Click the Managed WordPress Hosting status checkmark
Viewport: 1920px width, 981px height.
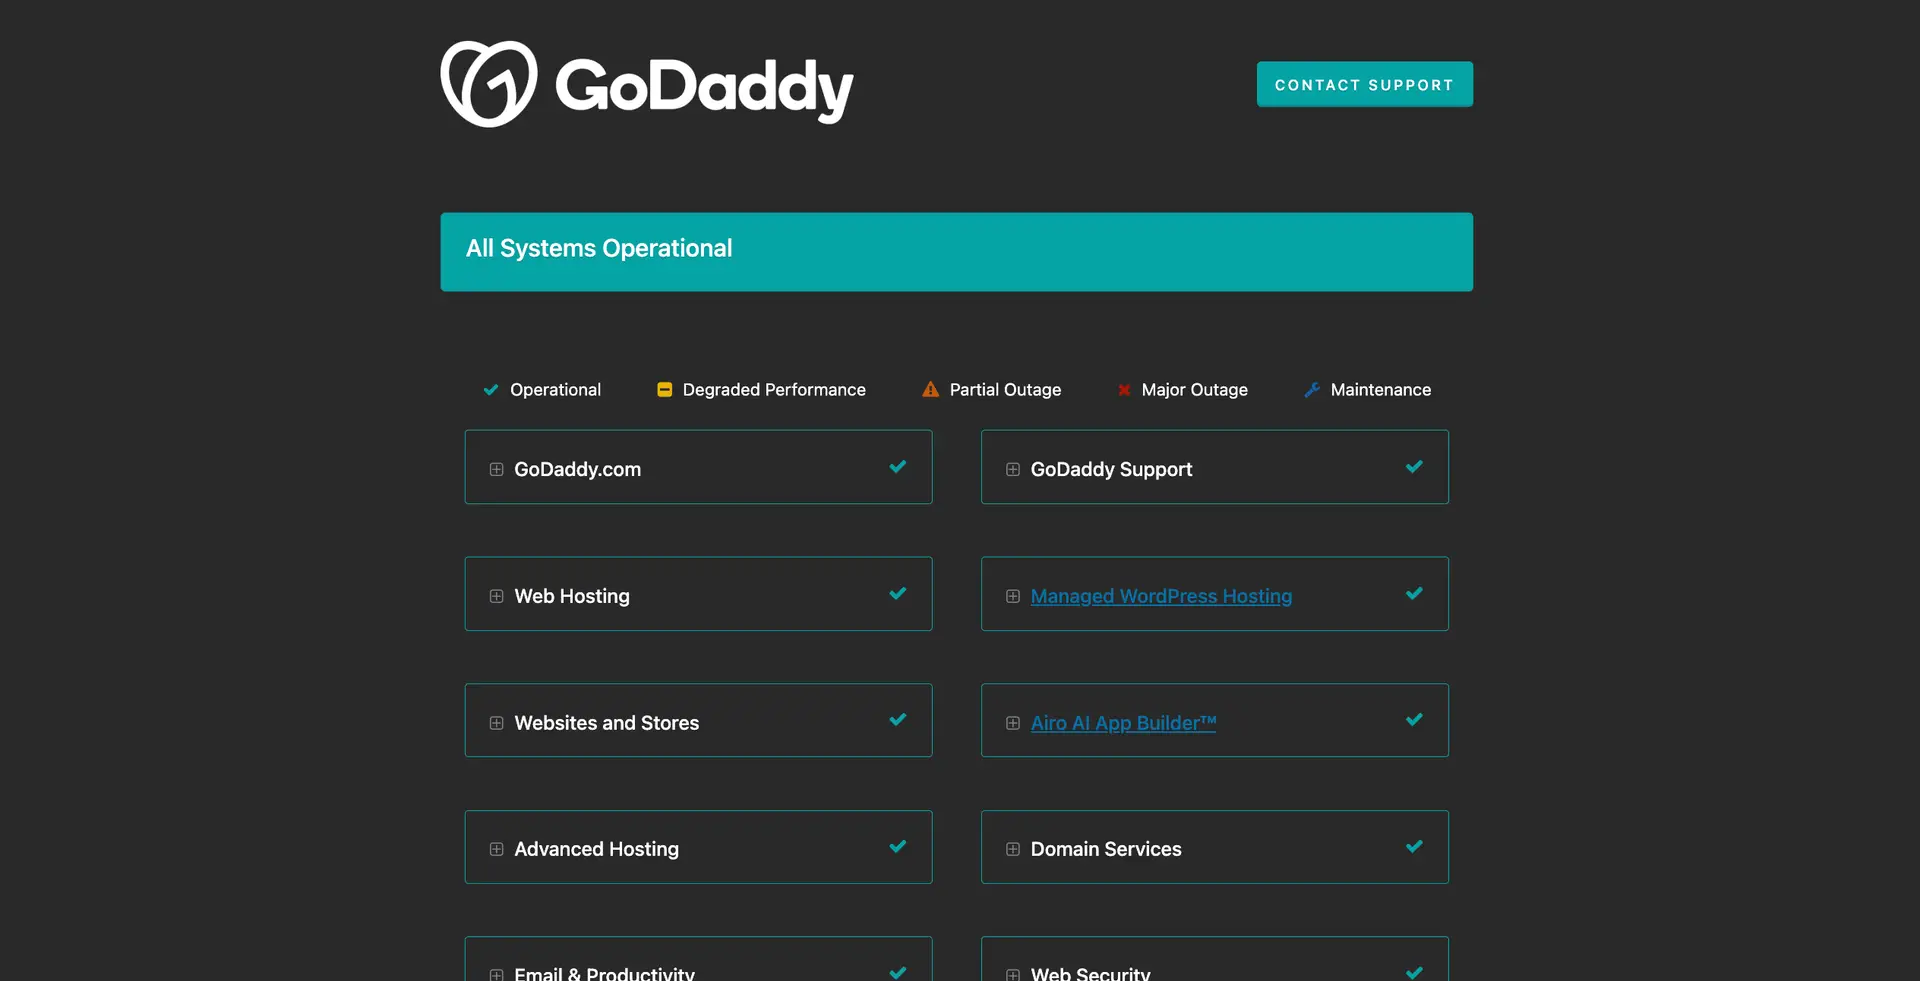coord(1414,593)
